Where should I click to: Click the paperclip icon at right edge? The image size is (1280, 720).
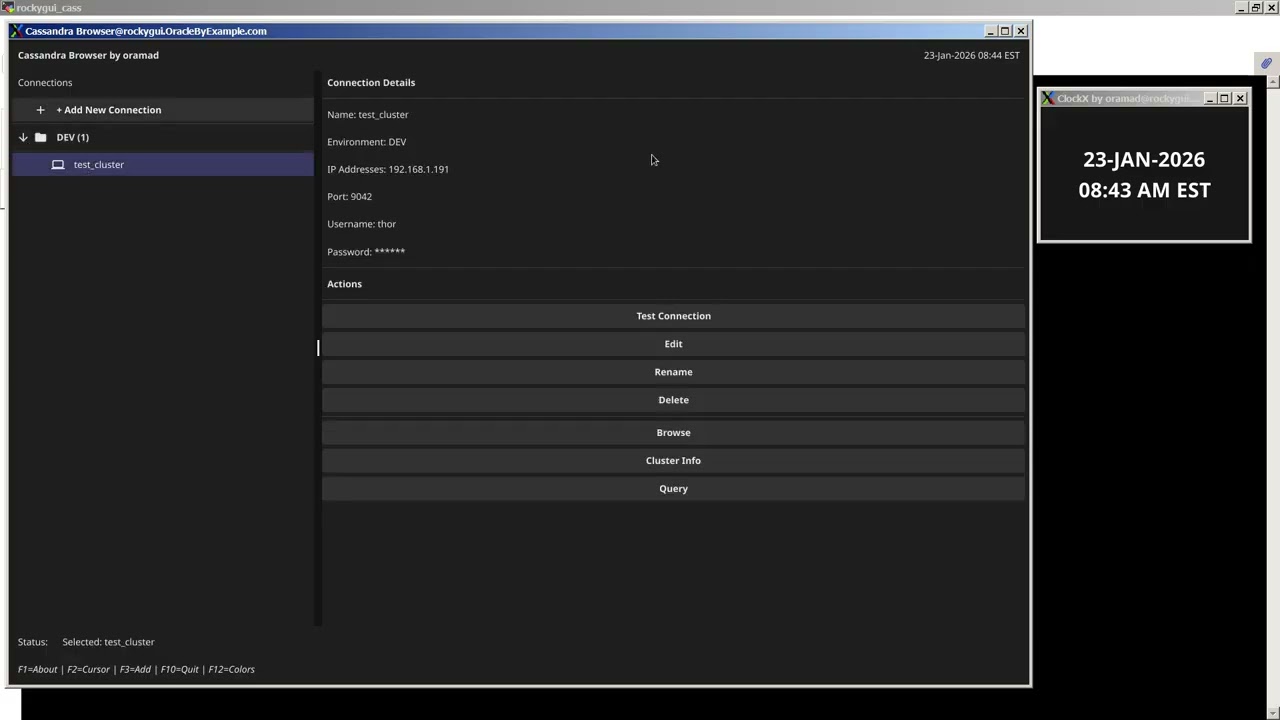point(1266,63)
